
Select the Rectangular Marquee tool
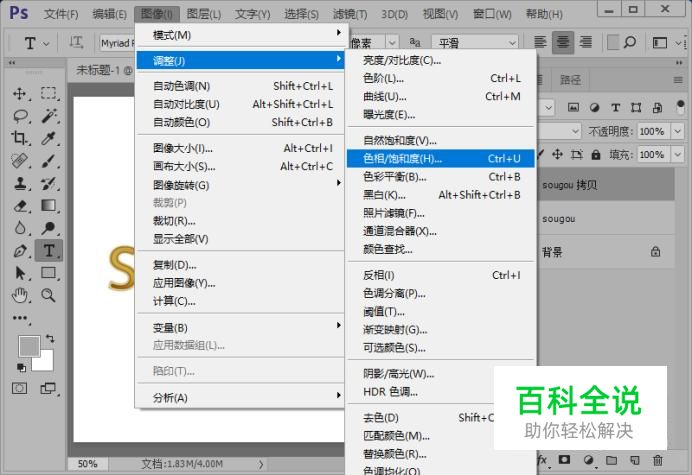pos(49,94)
